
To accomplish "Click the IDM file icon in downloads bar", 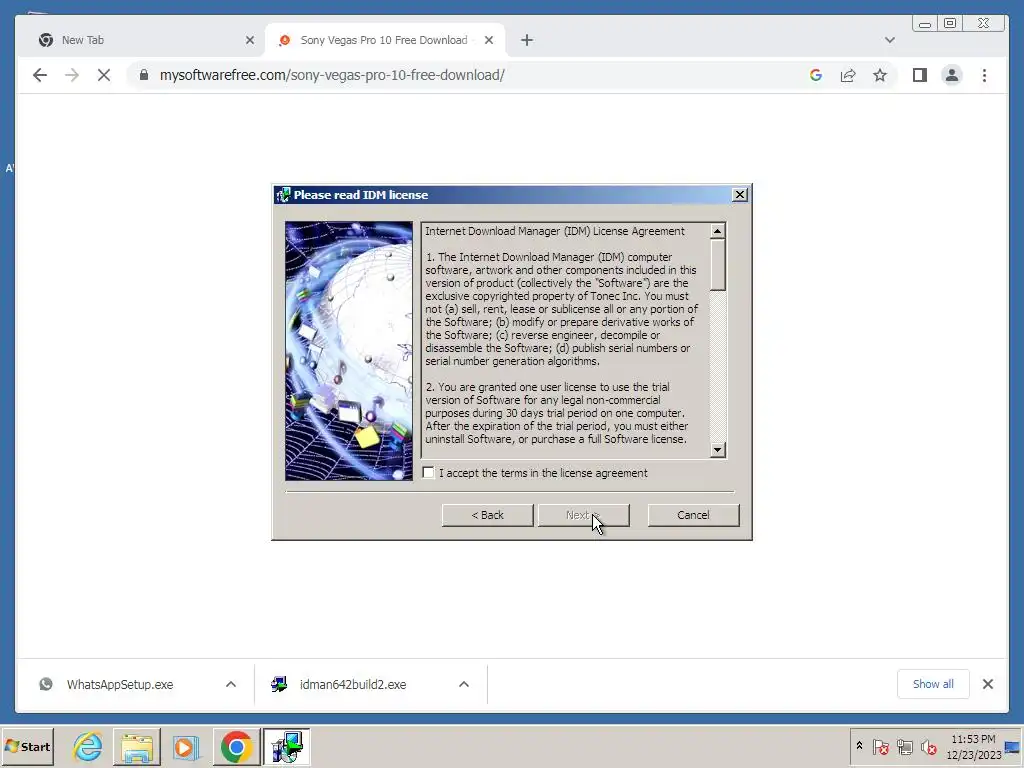I will [x=279, y=684].
